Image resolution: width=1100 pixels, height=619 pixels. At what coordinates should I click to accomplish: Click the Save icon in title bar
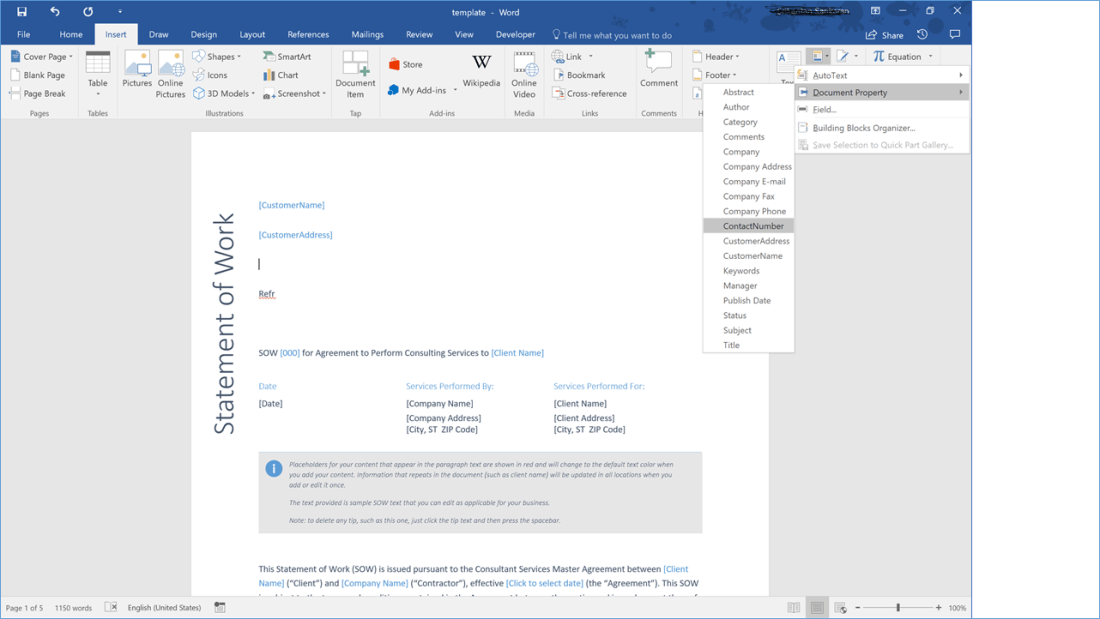(x=21, y=12)
